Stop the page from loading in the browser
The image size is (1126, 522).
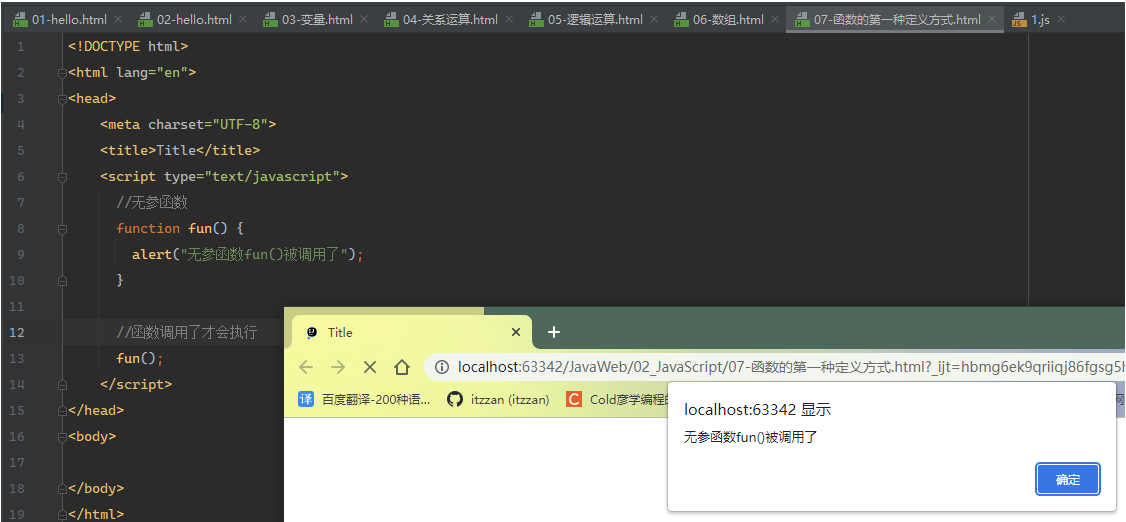(x=370, y=368)
